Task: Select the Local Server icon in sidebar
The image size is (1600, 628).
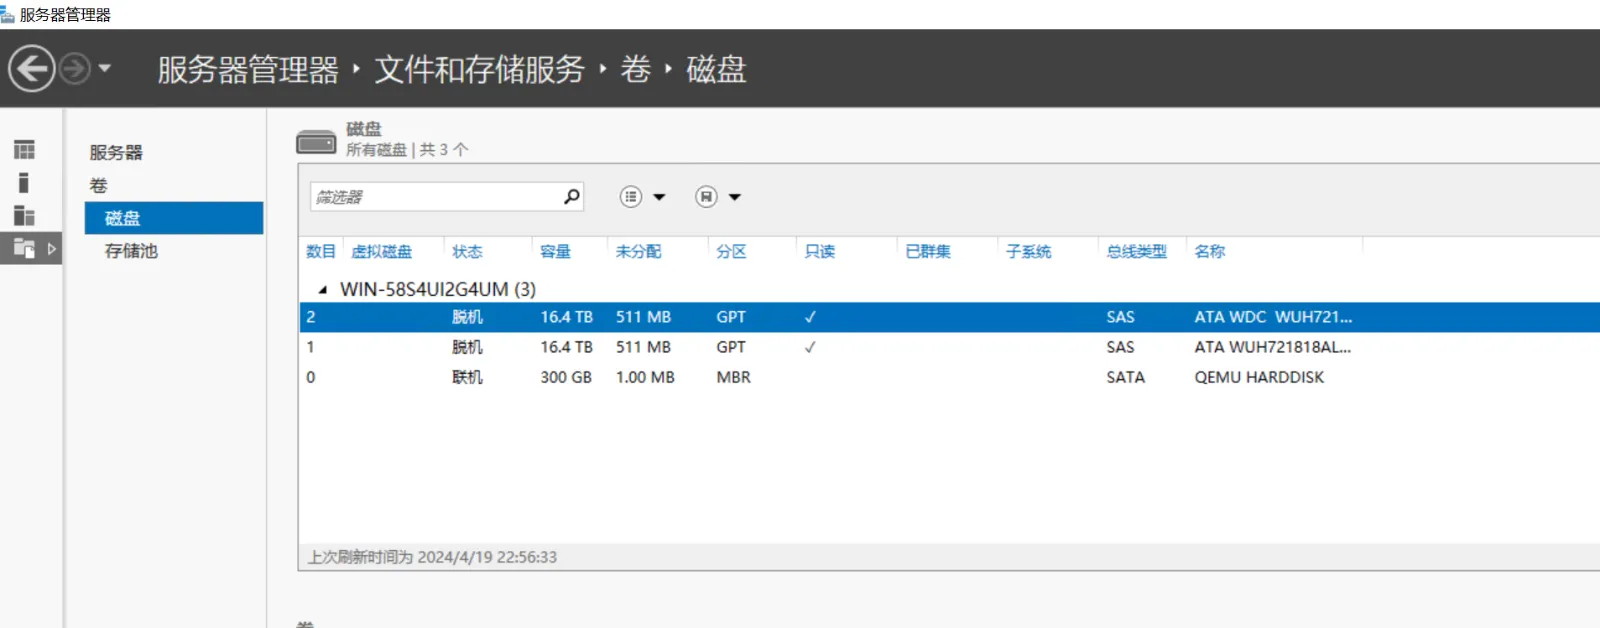Action: pyautogui.click(x=24, y=183)
